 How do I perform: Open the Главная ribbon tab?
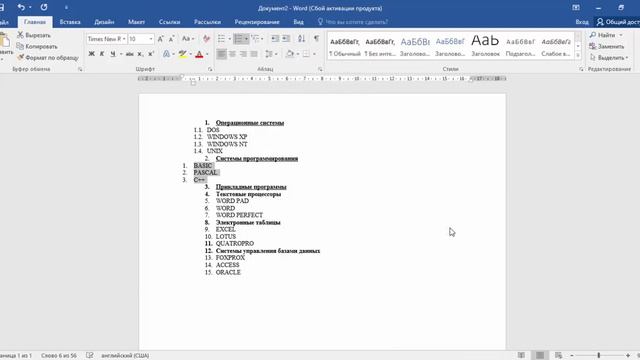tap(35, 22)
